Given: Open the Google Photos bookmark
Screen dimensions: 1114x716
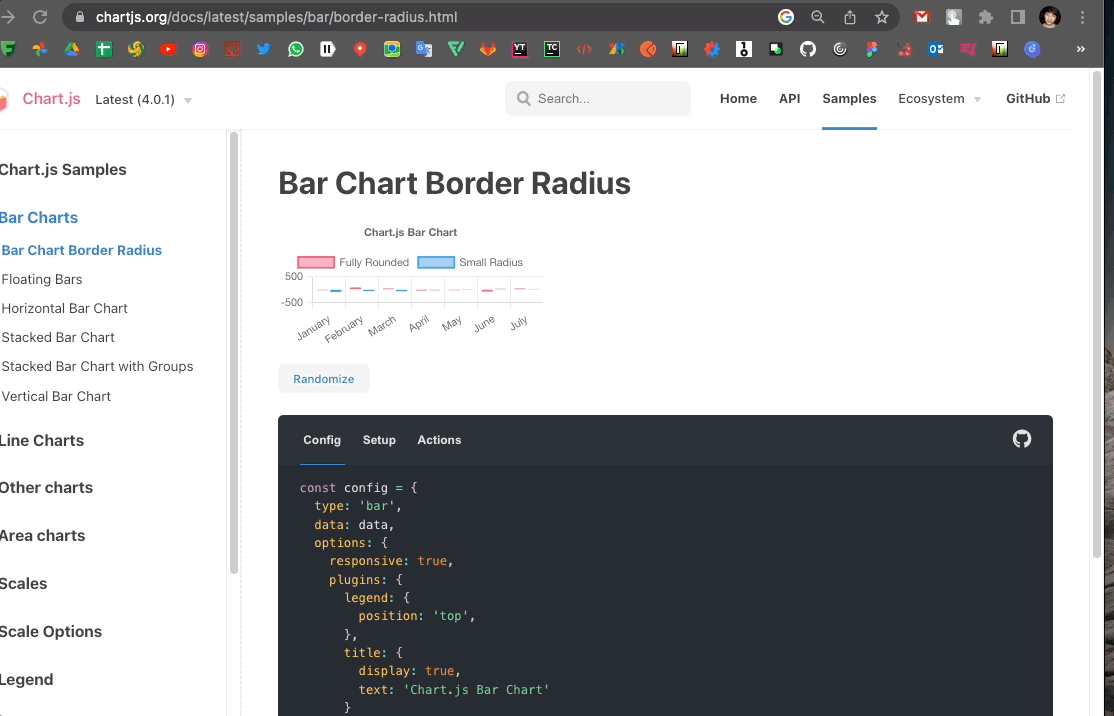Looking at the screenshot, I should point(40,49).
